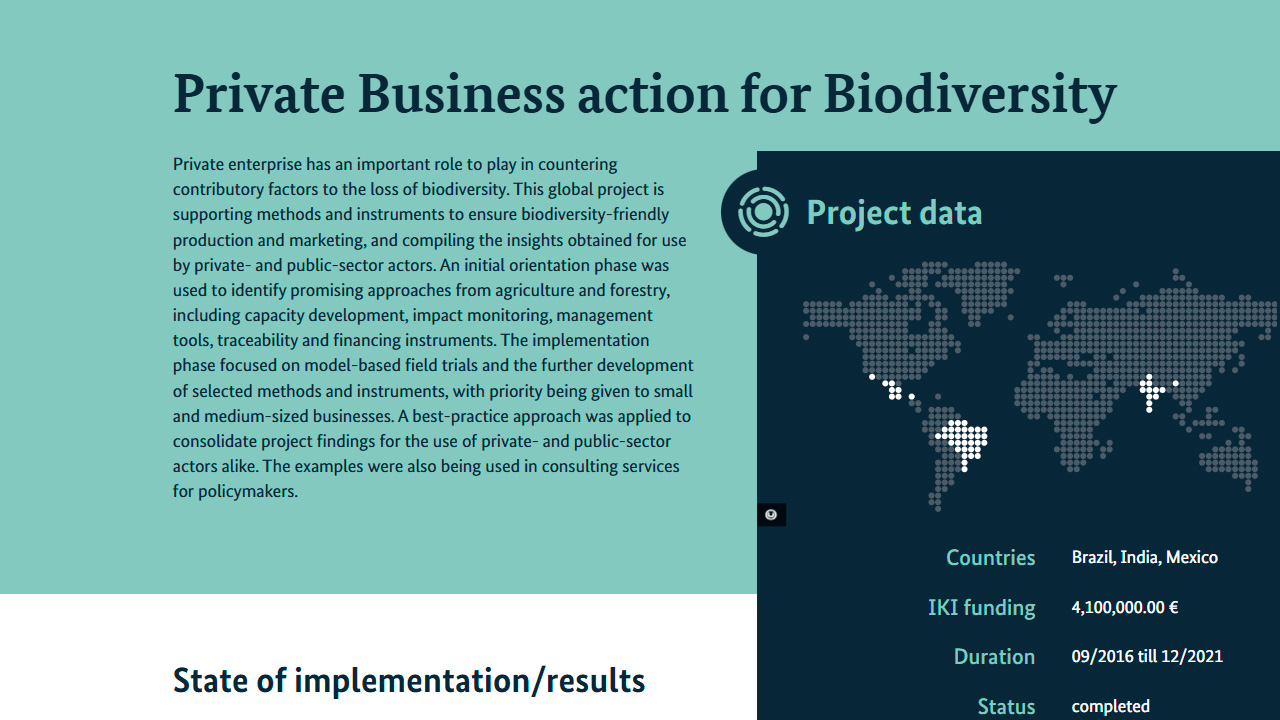Click the 'State of implementation/results' heading
The width and height of the screenshot is (1280, 720).
tap(409, 680)
